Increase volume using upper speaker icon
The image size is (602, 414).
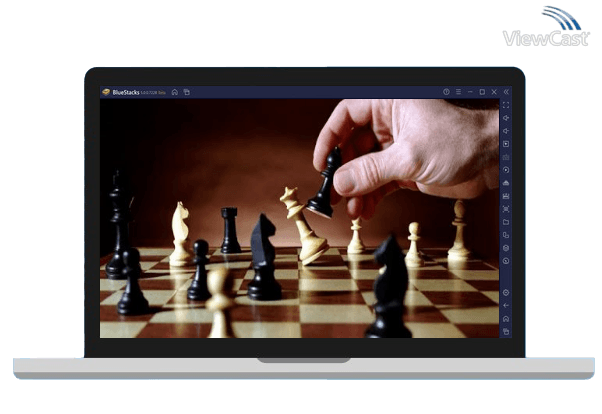(x=506, y=118)
